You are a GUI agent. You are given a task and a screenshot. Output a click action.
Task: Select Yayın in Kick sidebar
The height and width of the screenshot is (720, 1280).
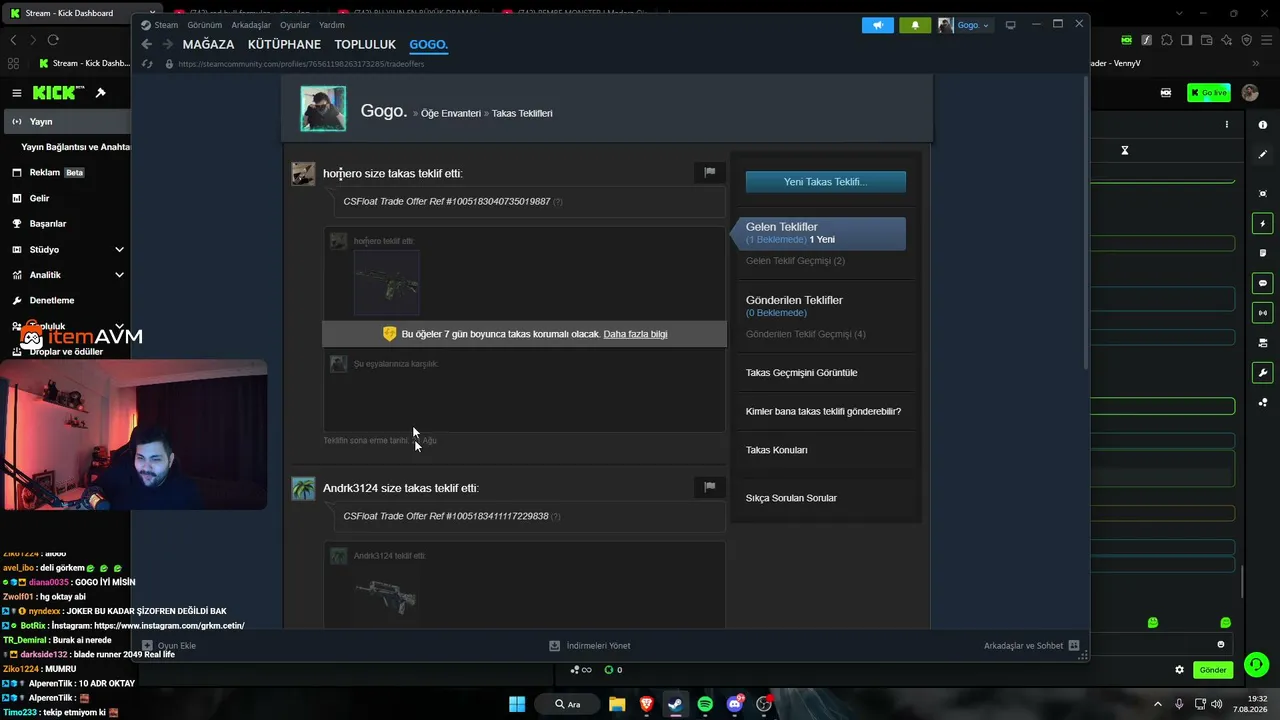click(65, 122)
